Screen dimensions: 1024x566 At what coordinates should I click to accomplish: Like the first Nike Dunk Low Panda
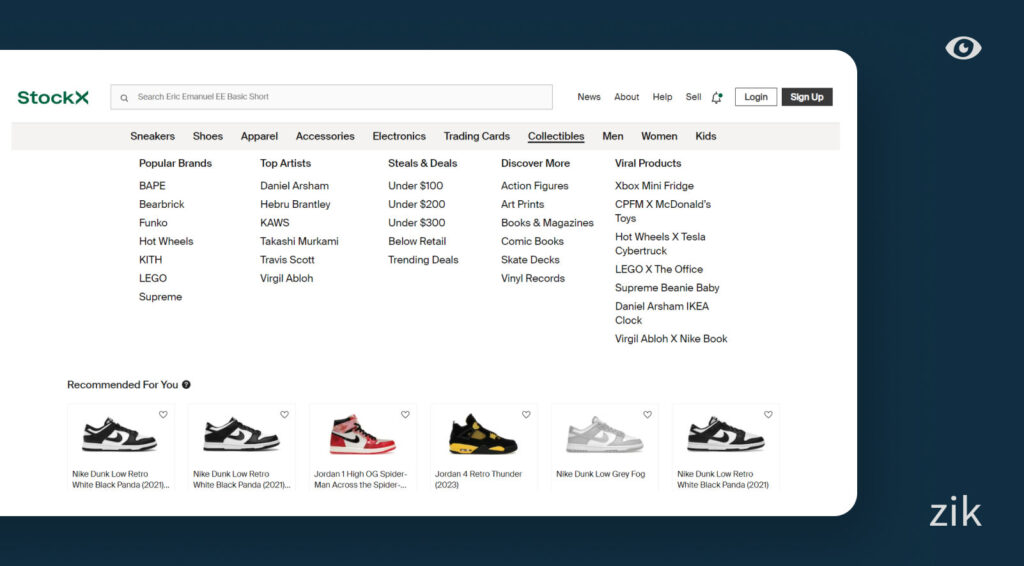point(163,414)
